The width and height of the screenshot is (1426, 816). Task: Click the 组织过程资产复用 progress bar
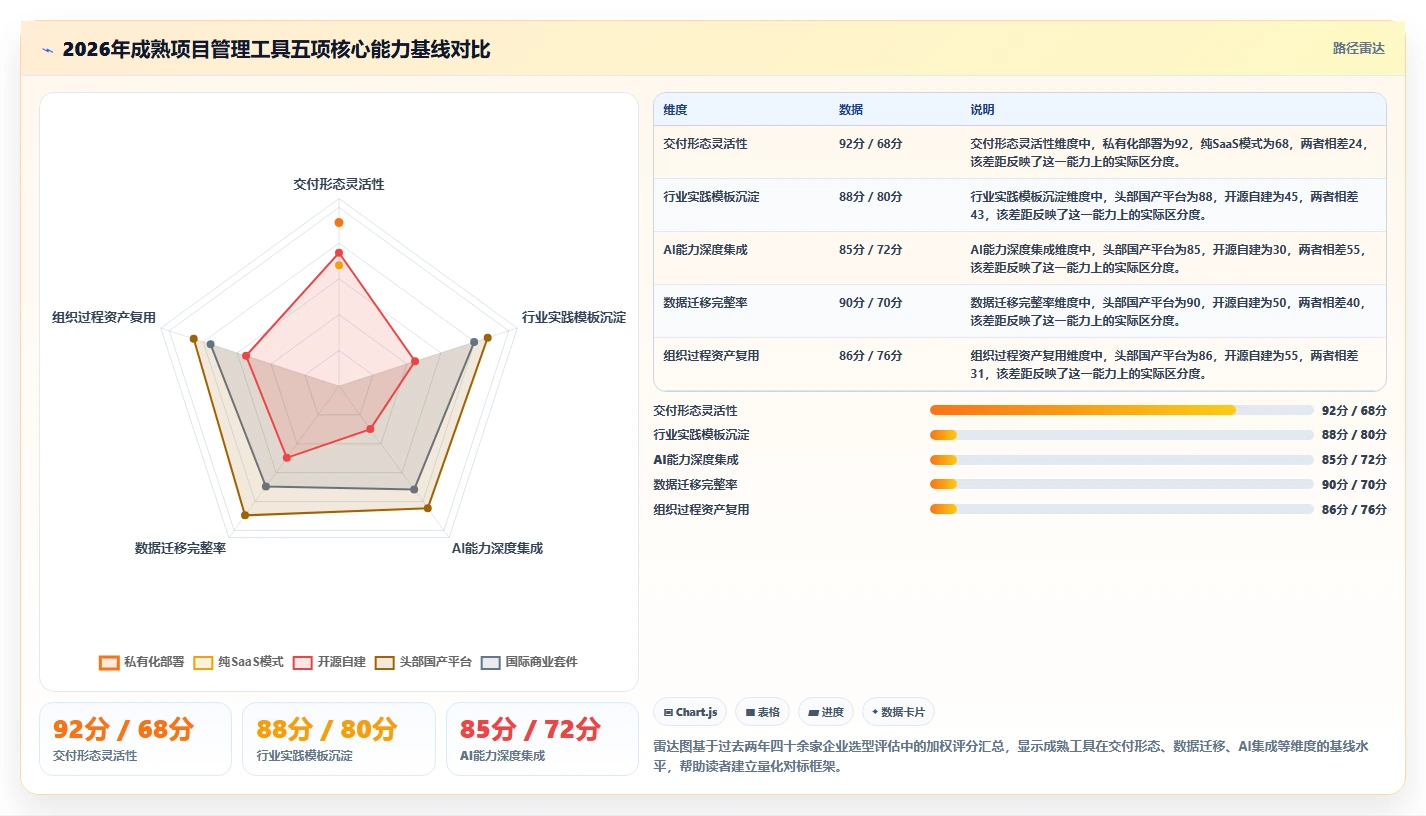[x=1121, y=509]
